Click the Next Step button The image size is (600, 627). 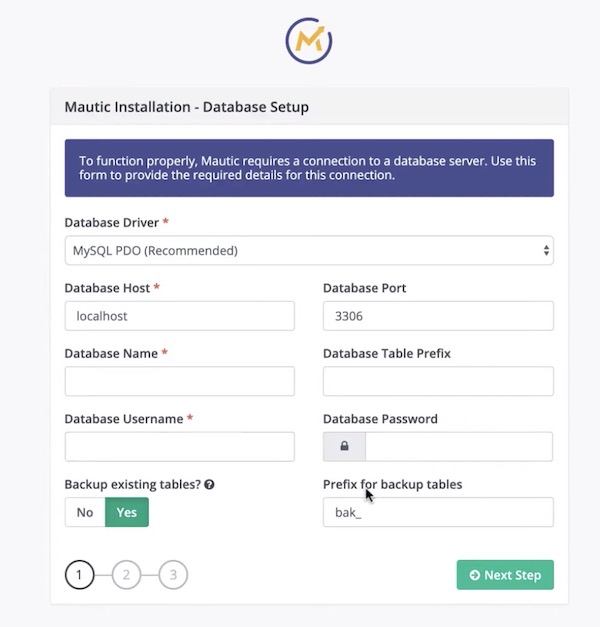pyautogui.click(x=505, y=575)
